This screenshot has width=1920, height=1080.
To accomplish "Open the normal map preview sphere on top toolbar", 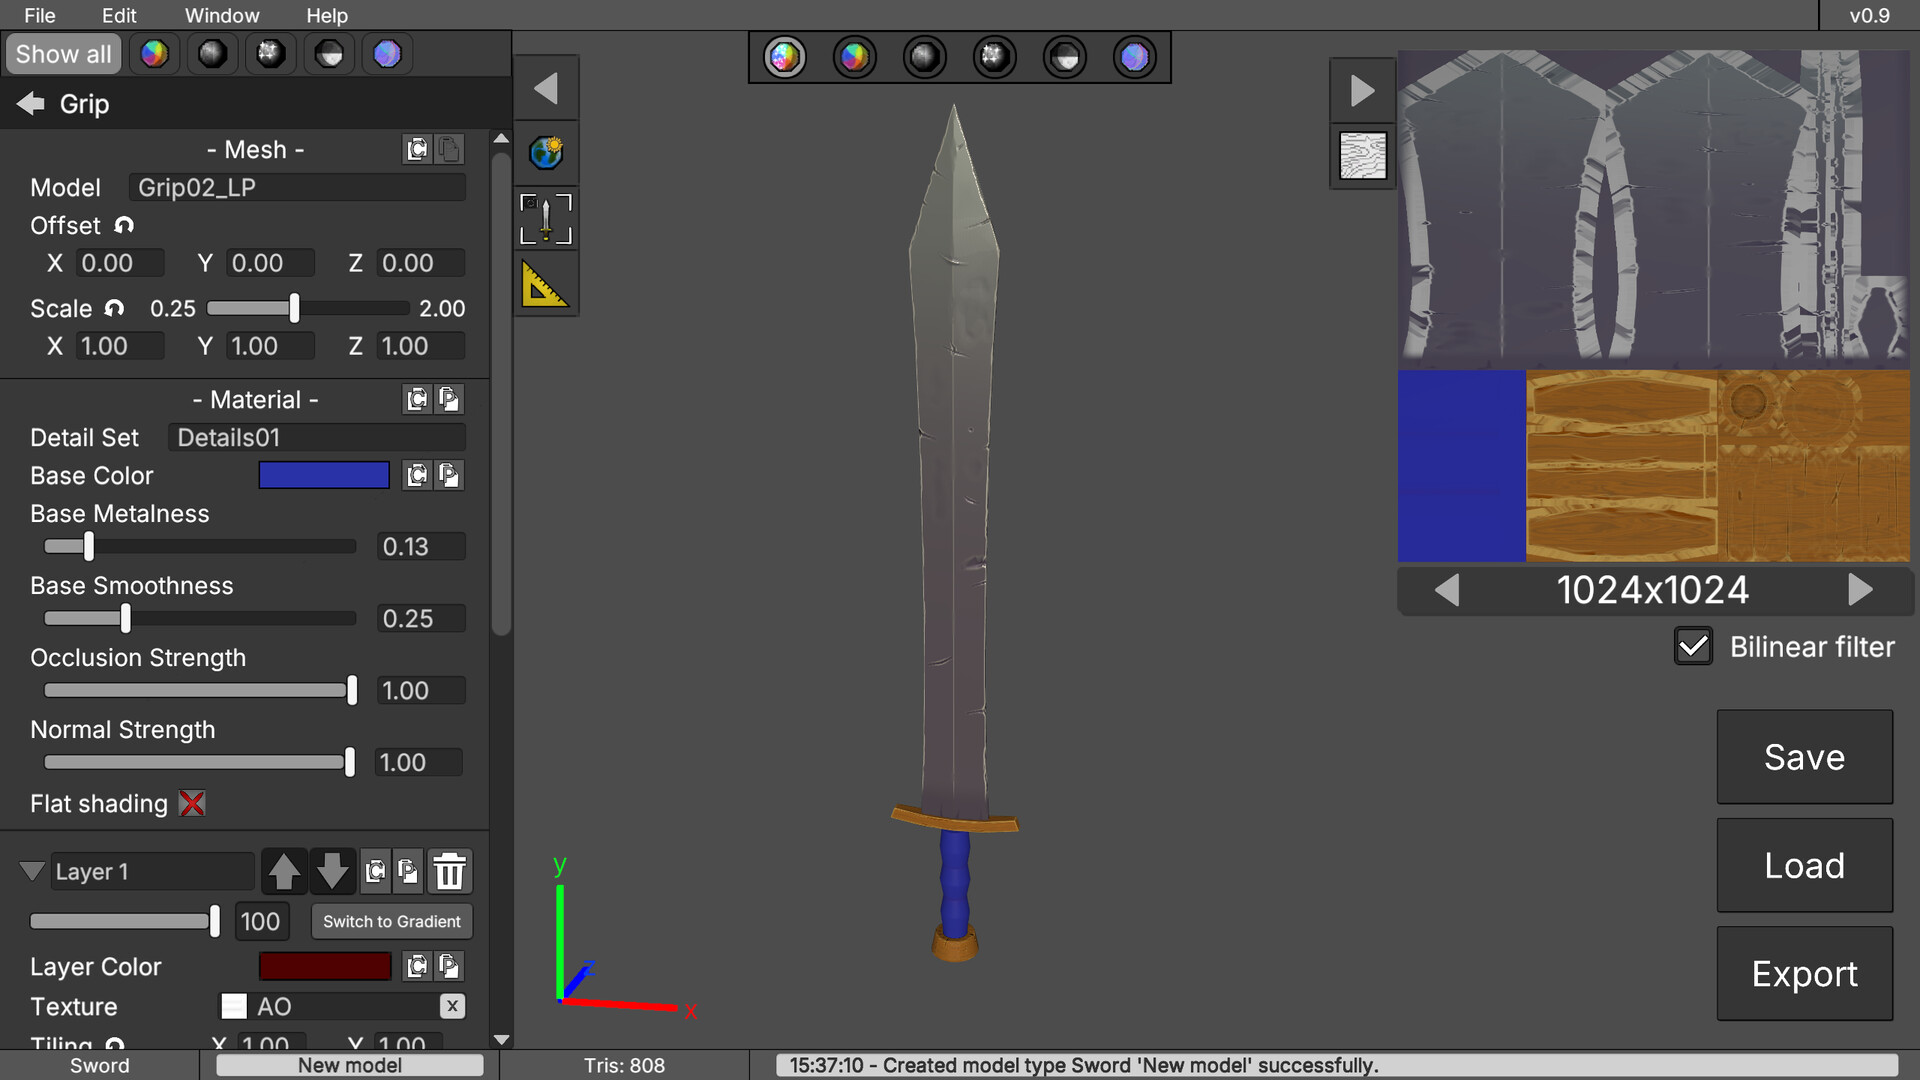I will (x=1135, y=57).
